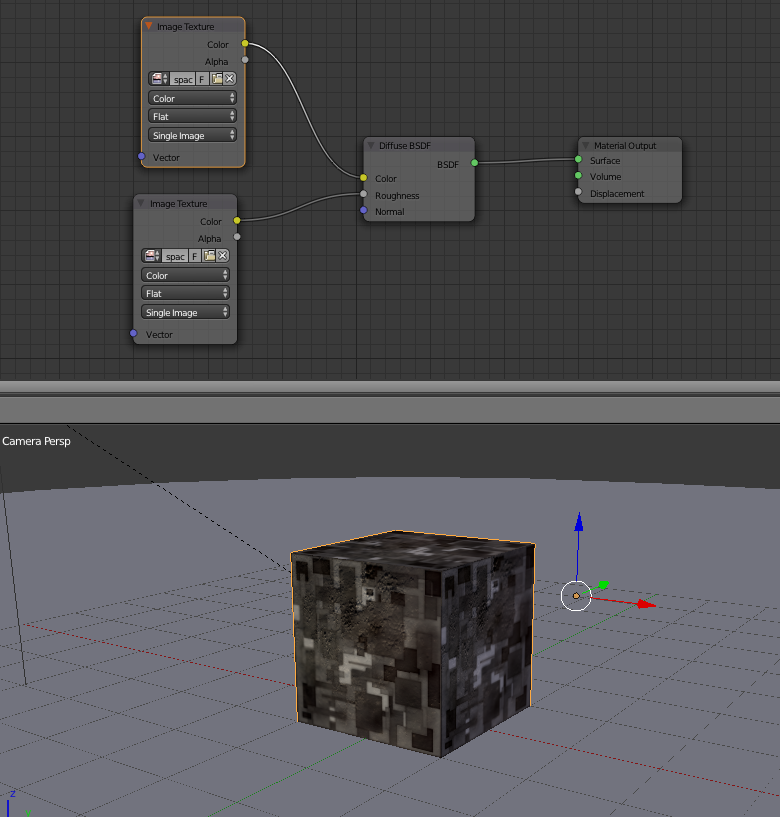
Task: Collapse the Material Output node
Action: [586, 145]
